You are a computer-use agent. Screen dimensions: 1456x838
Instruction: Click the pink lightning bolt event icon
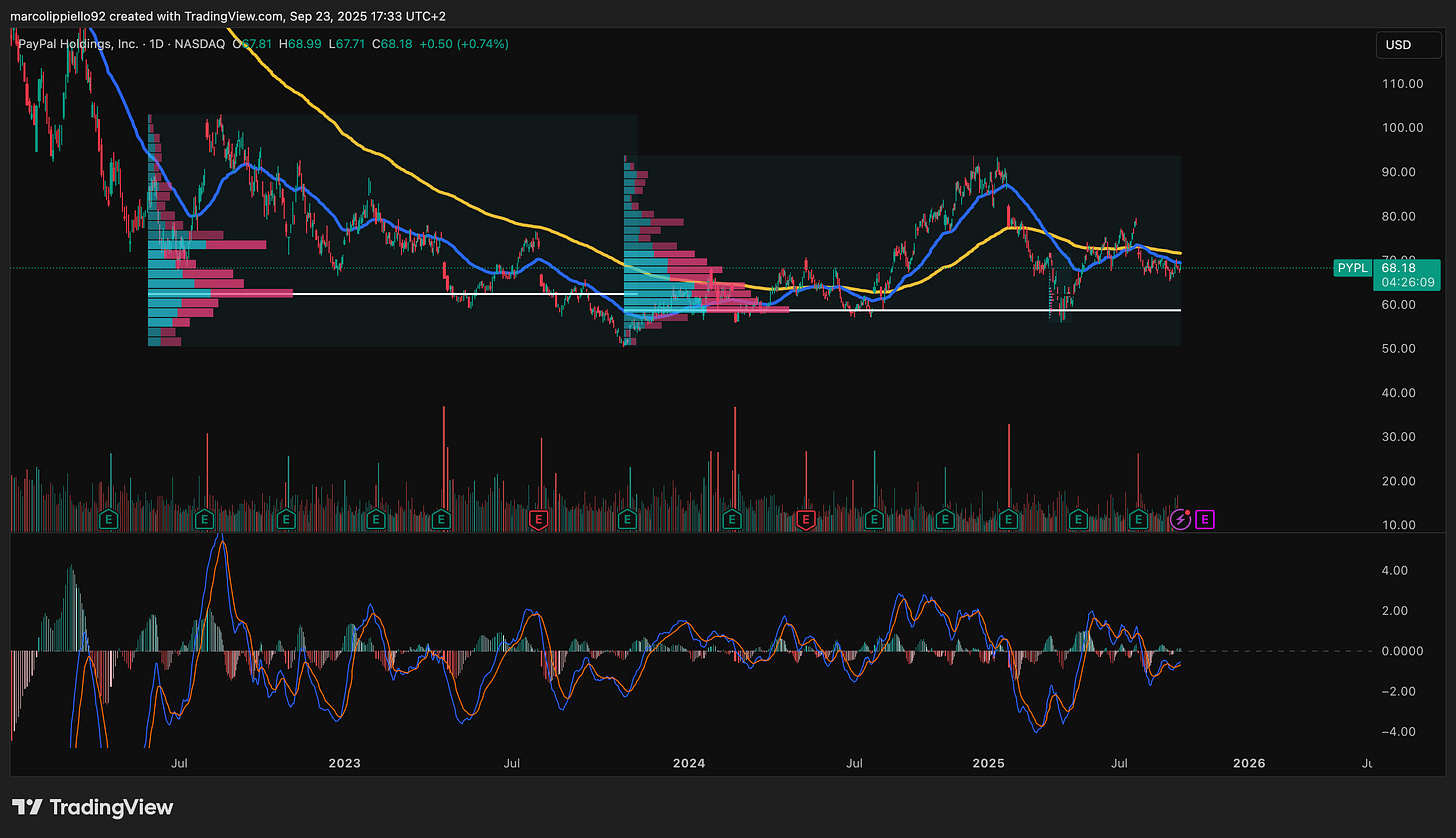(1180, 519)
